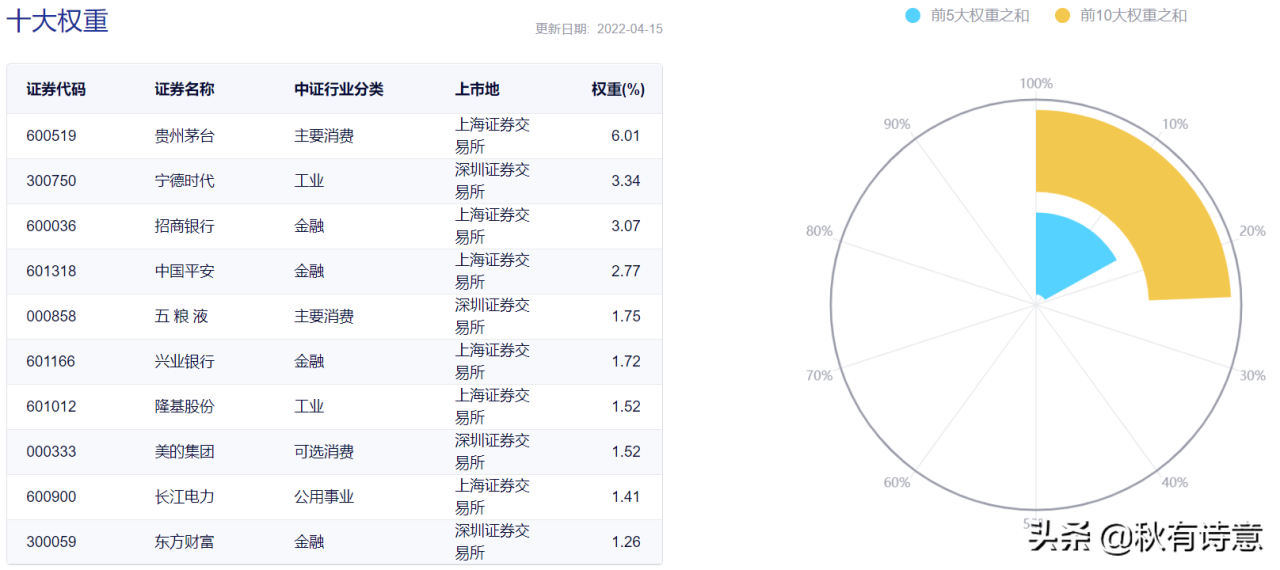This screenshot has width=1280, height=570.
Task: Toggle the 前10大权重之和 legend item
Action: 1120,15
